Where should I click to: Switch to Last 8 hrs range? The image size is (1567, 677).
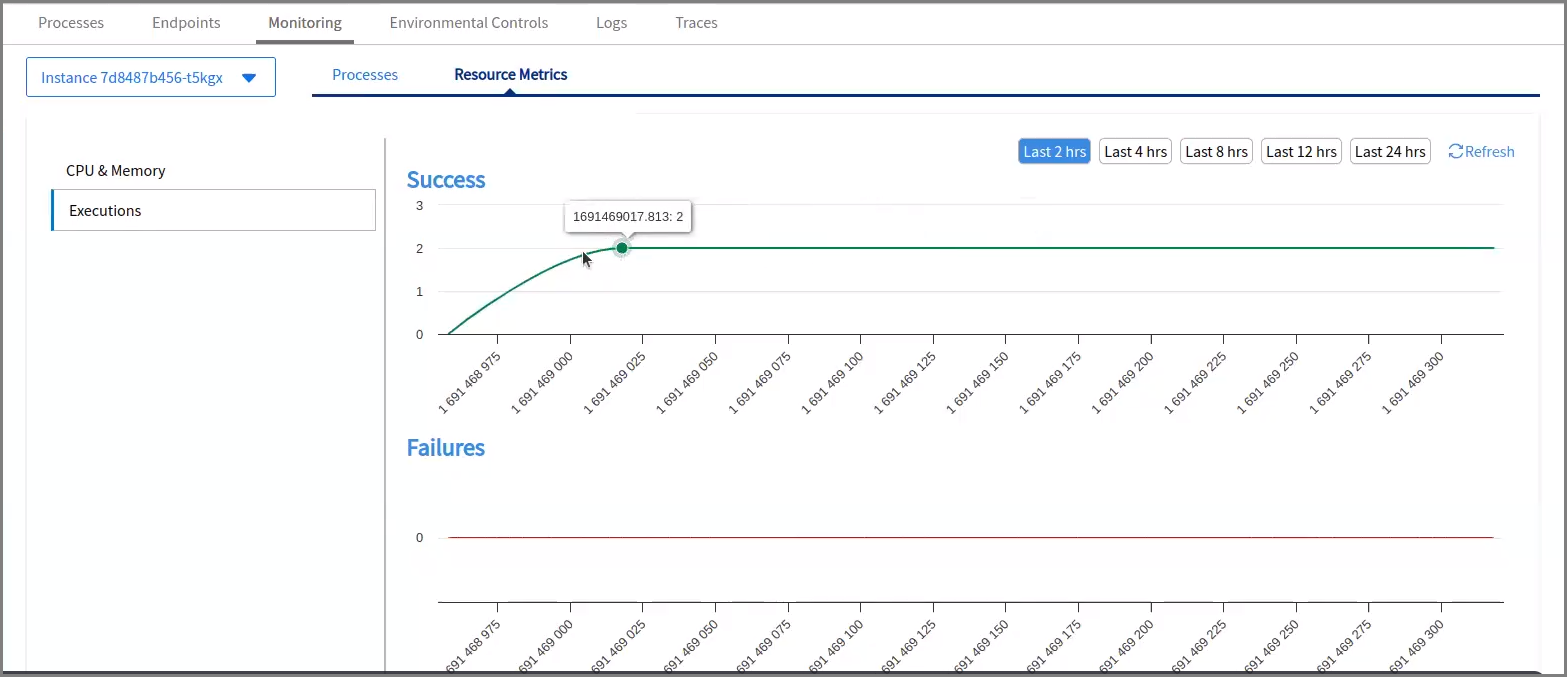(x=1216, y=152)
